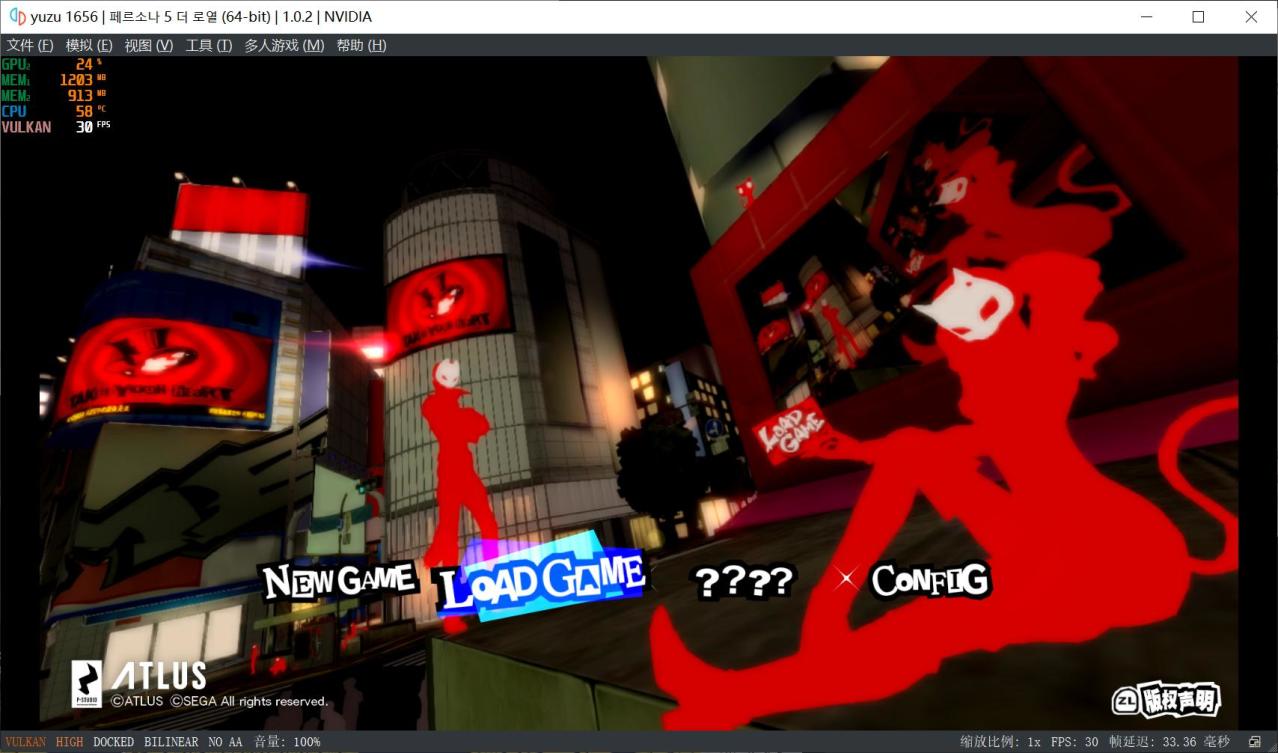Open the 帮助 (H) menu
This screenshot has height=753, width=1278.
361,45
